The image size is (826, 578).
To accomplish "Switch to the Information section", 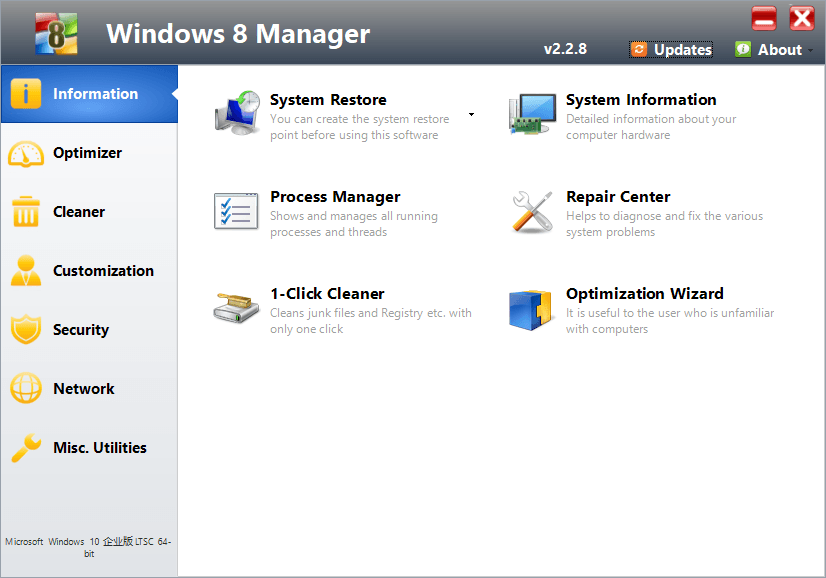I will tap(90, 94).
